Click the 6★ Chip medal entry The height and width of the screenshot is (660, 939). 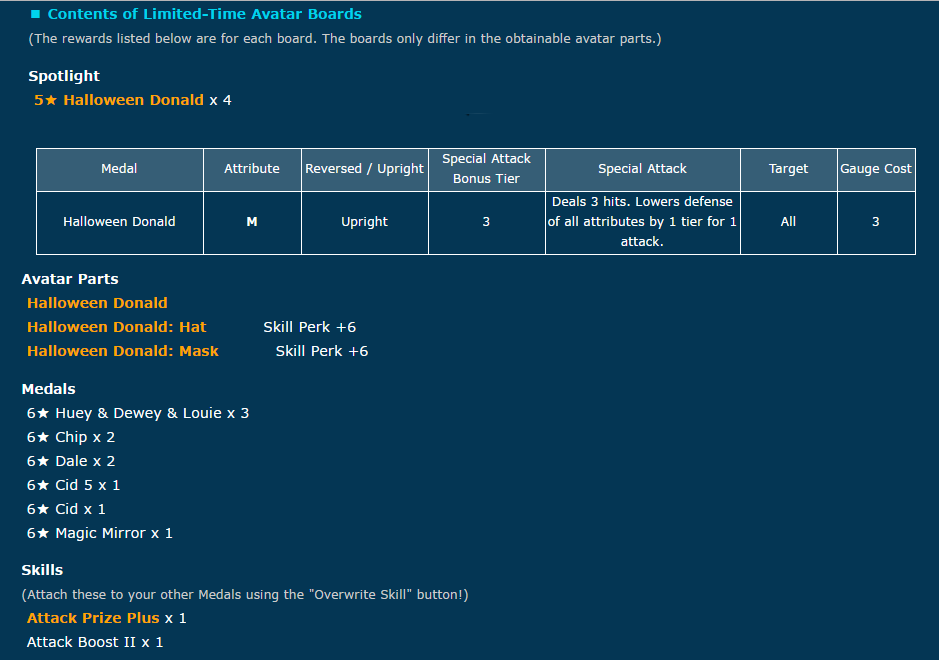point(71,437)
